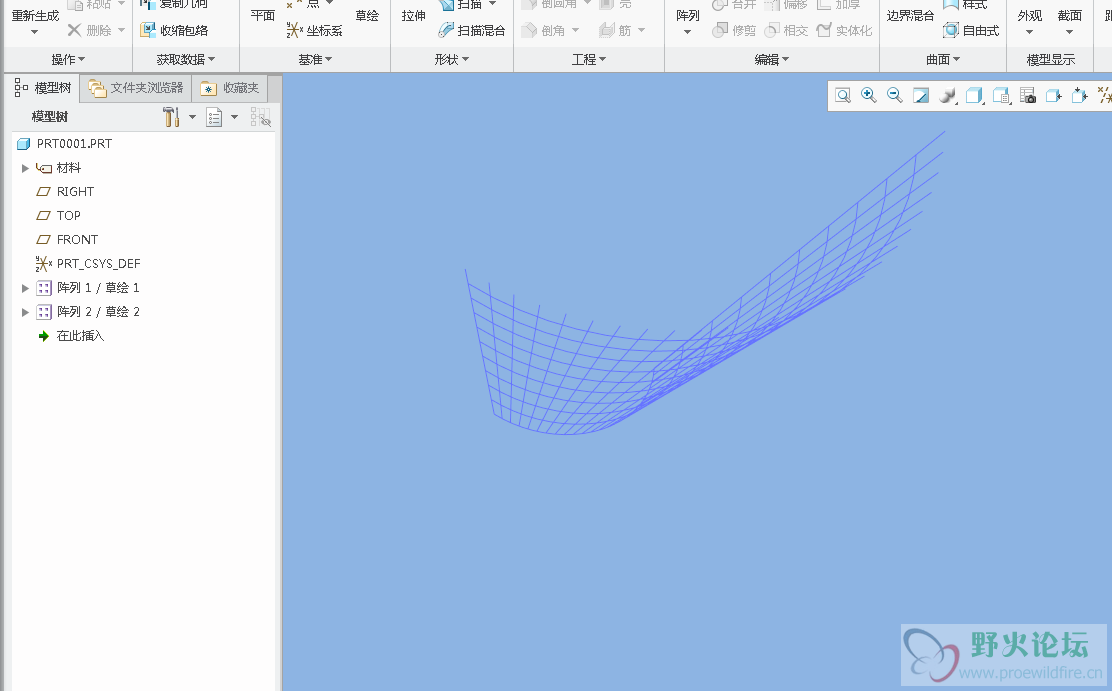Click the 拉伸 extrude button
The height and width of the screenshot is (691, 1112).
pyautogui.click(x=413, y=16)
